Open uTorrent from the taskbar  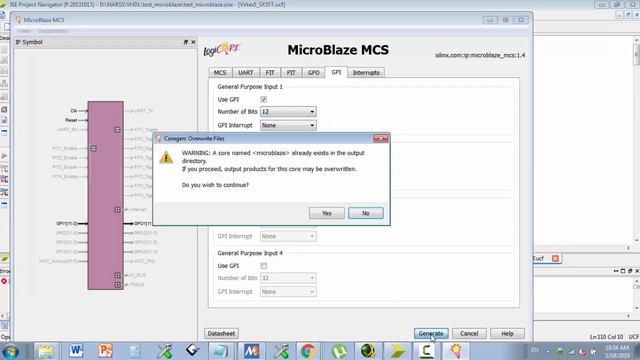click(339, 351)
